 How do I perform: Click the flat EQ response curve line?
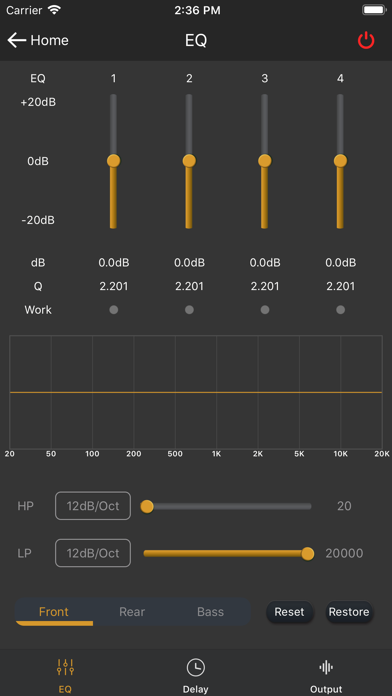point(196,392)
